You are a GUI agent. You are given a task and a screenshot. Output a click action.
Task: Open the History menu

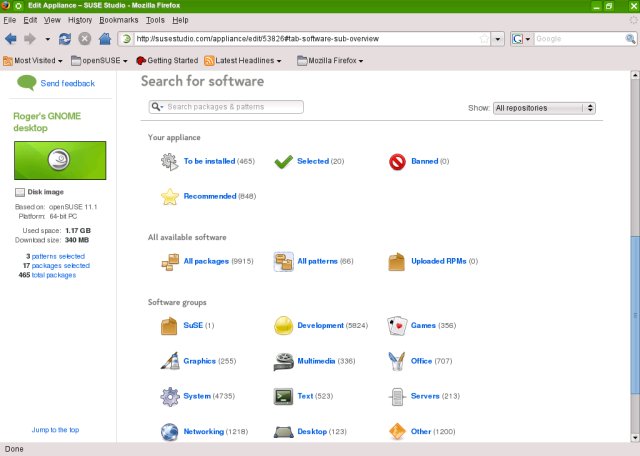tap(81, 19)
